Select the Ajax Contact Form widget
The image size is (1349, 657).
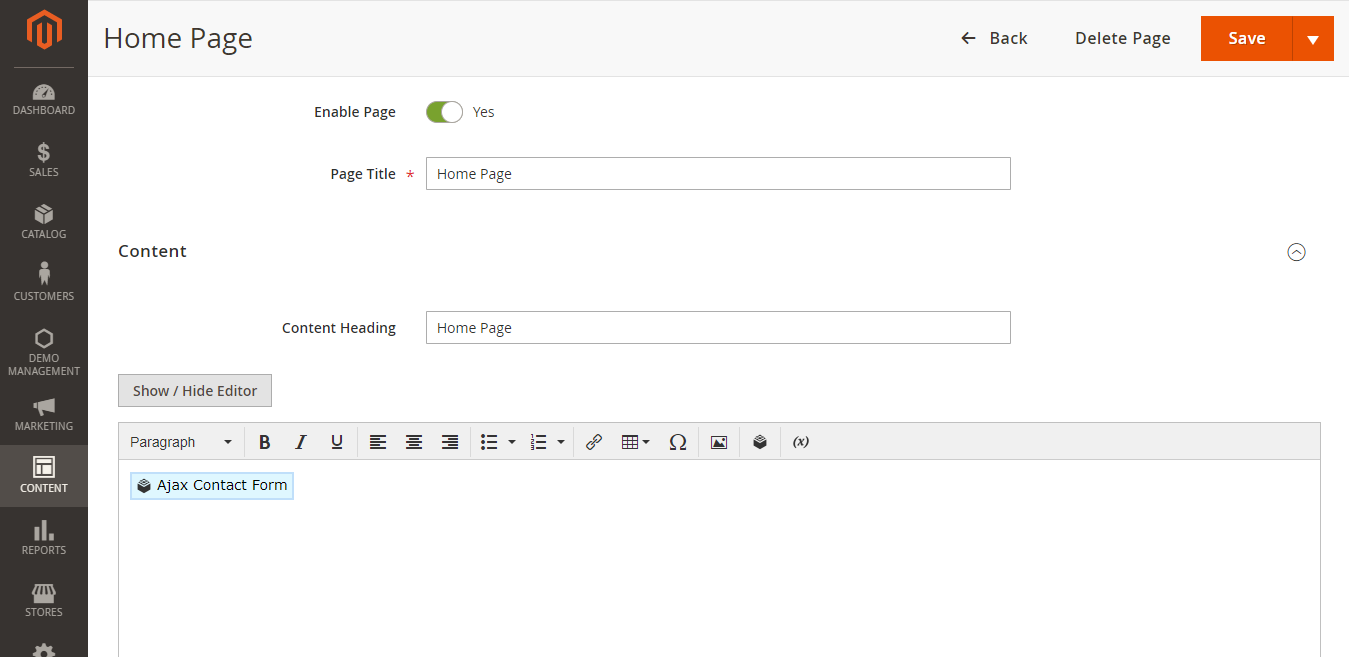(211, 485)
